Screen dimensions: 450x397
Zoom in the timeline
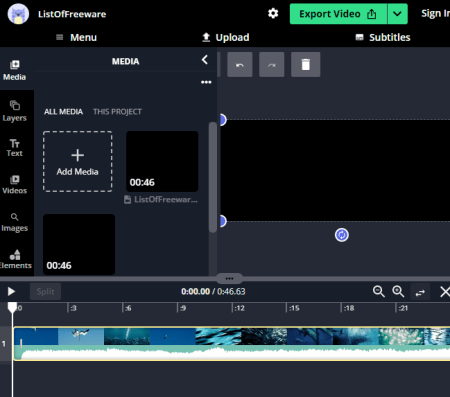click(398, 292)
